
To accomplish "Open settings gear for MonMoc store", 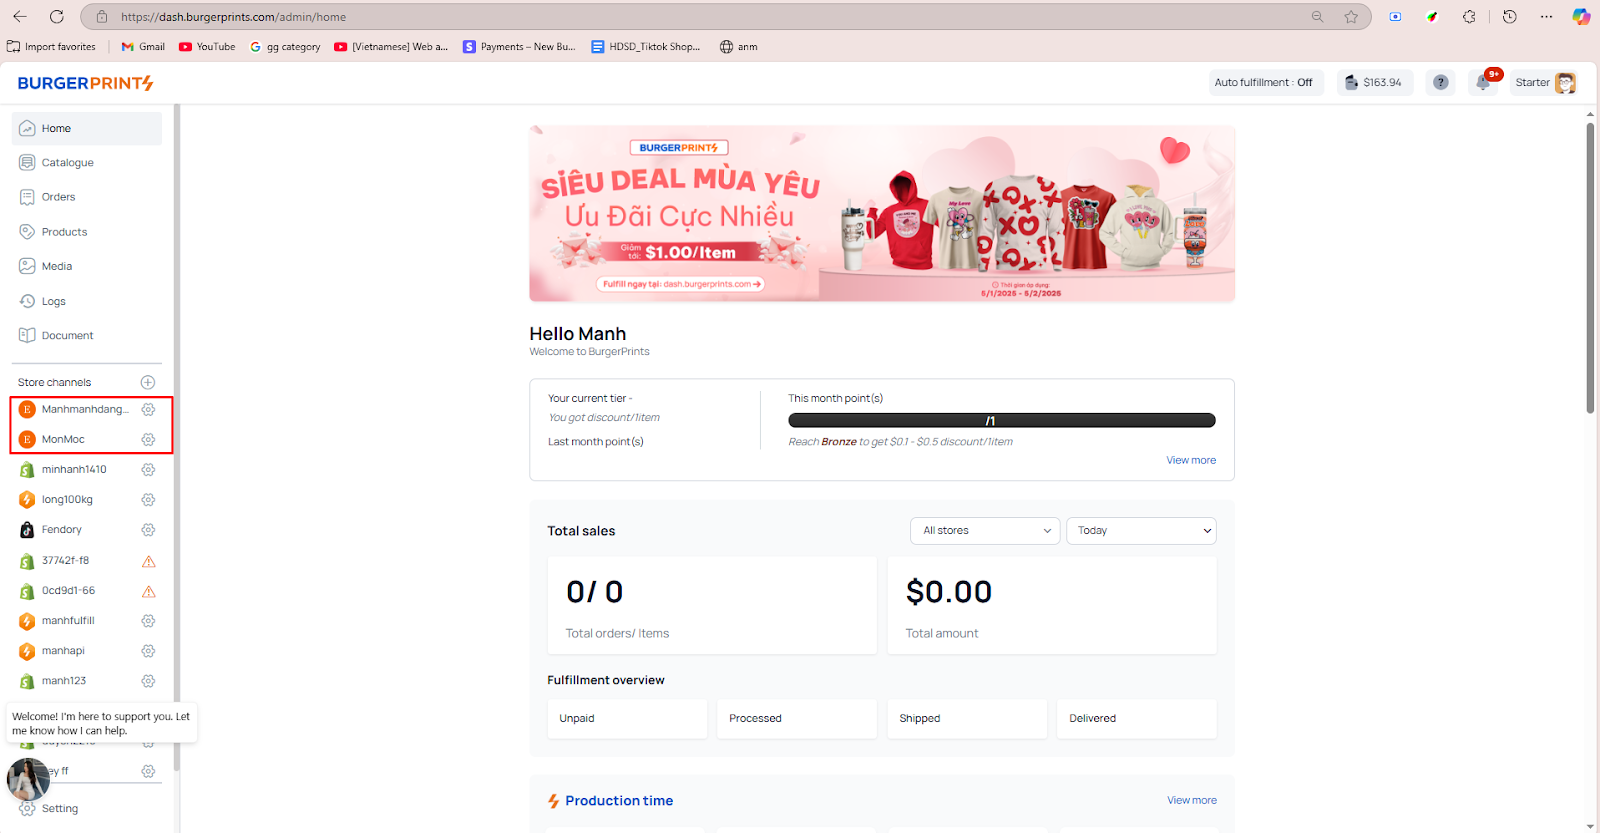I will 148,439.
